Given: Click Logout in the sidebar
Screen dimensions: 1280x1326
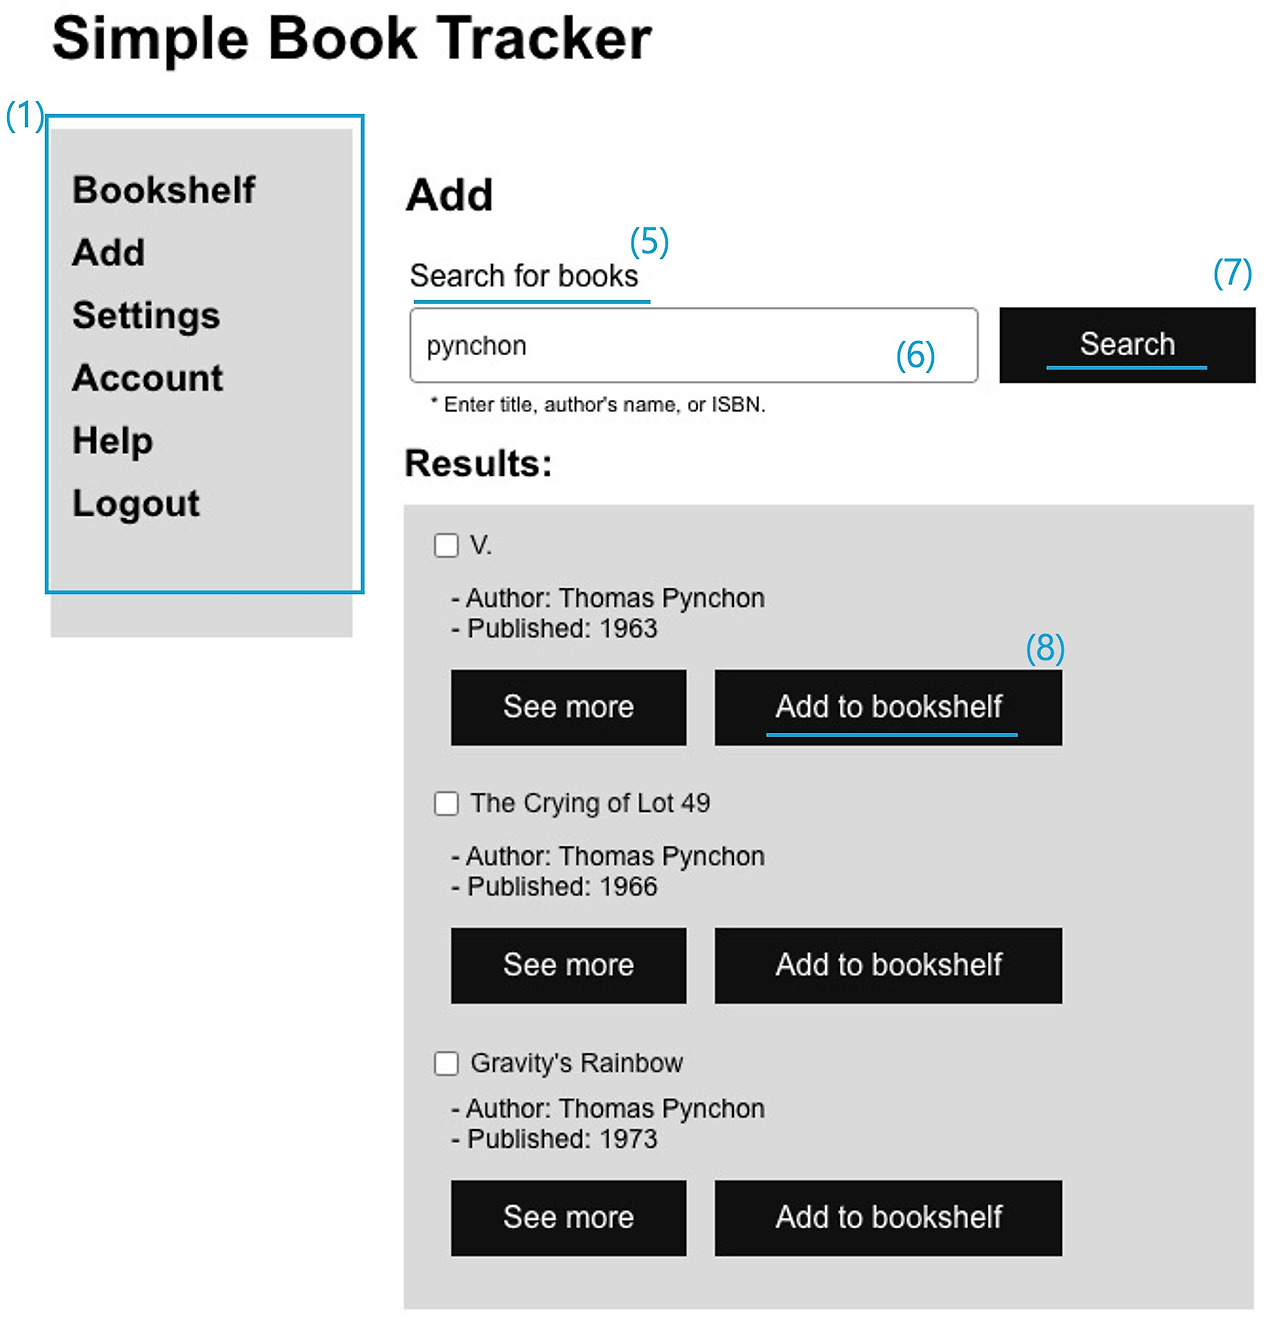Looking at the screenshot, I should coord(136,503).
